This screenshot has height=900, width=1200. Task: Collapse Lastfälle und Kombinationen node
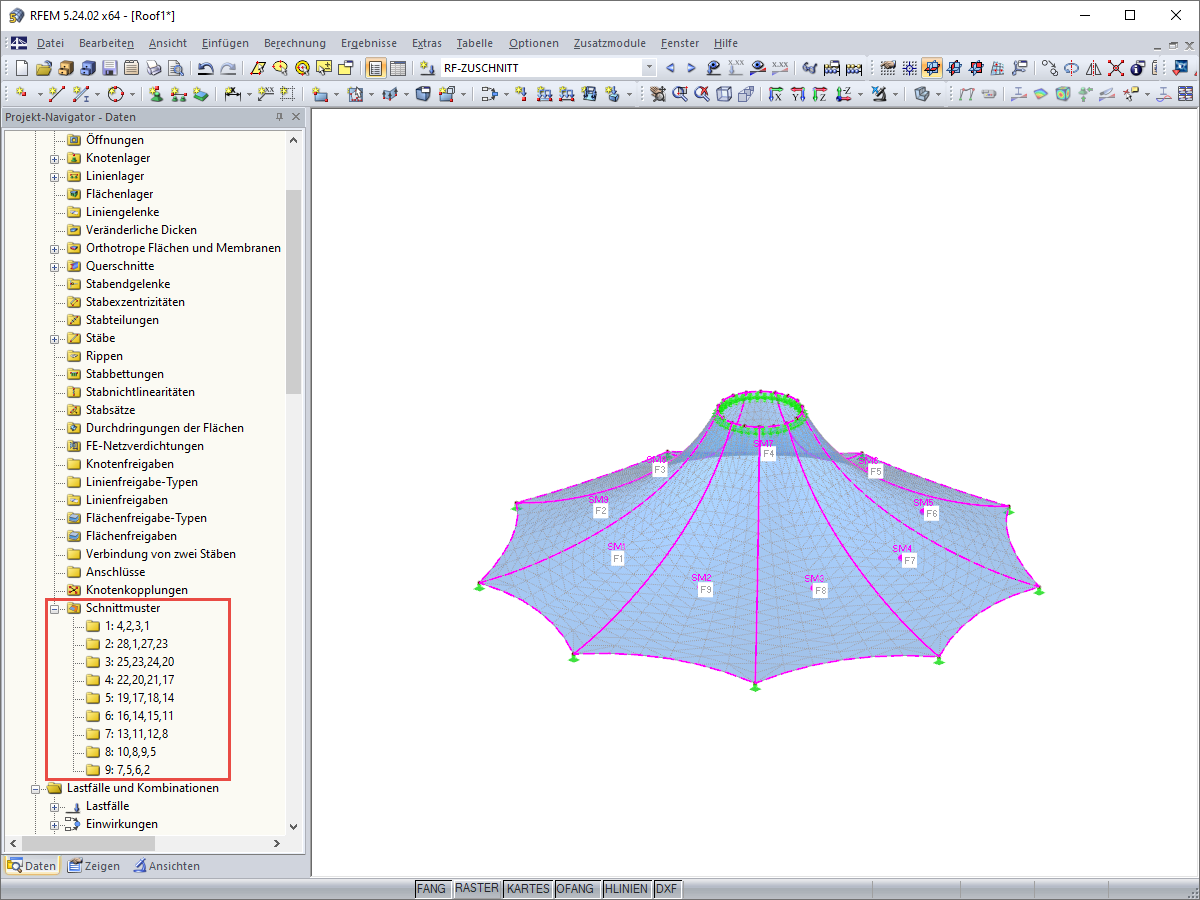point(37,788)
